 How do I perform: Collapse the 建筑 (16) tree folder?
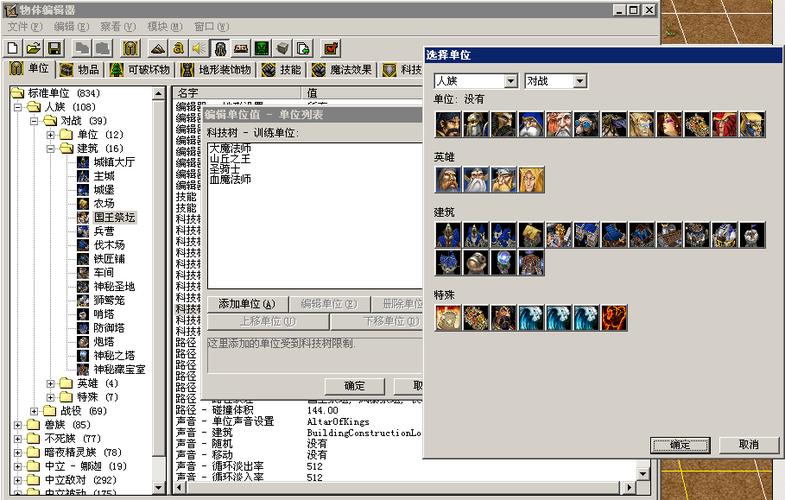(x=51, y=148)
